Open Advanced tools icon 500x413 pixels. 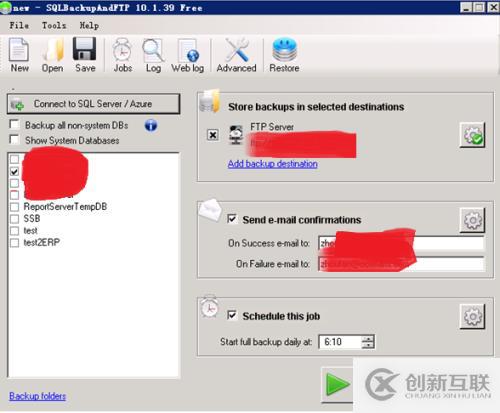tap(236, 55)
